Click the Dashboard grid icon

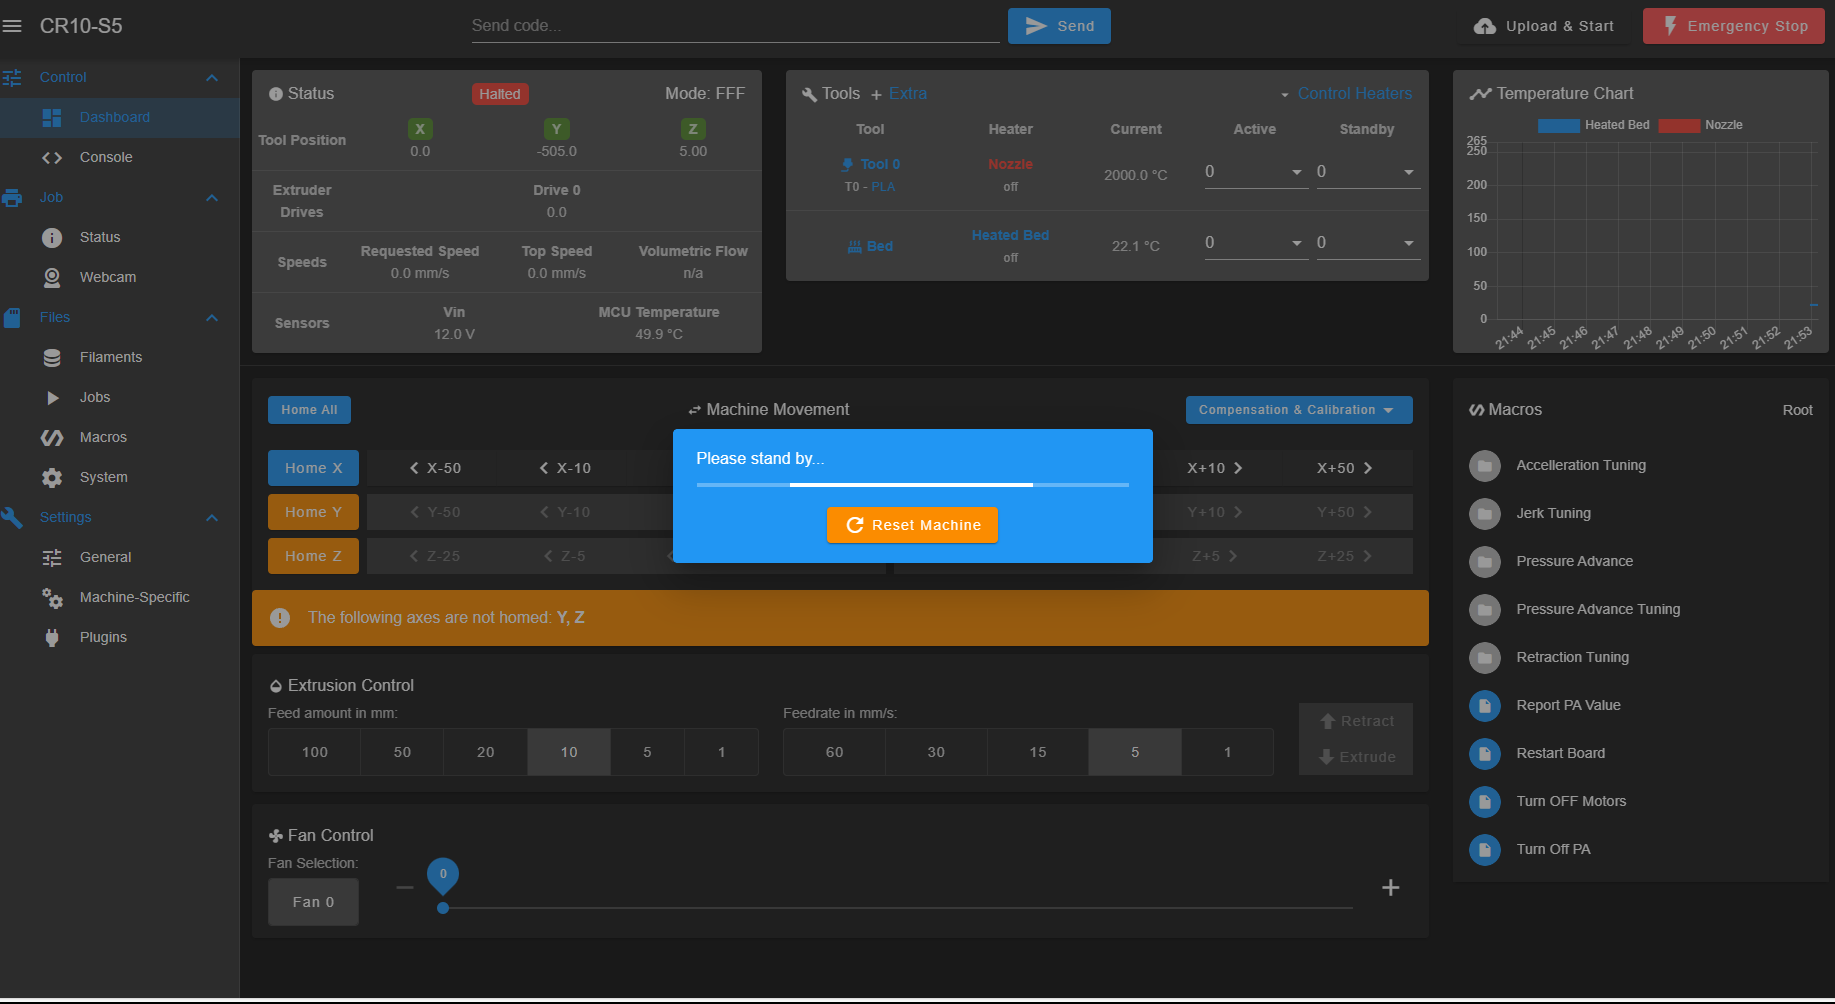click(52, 117)
